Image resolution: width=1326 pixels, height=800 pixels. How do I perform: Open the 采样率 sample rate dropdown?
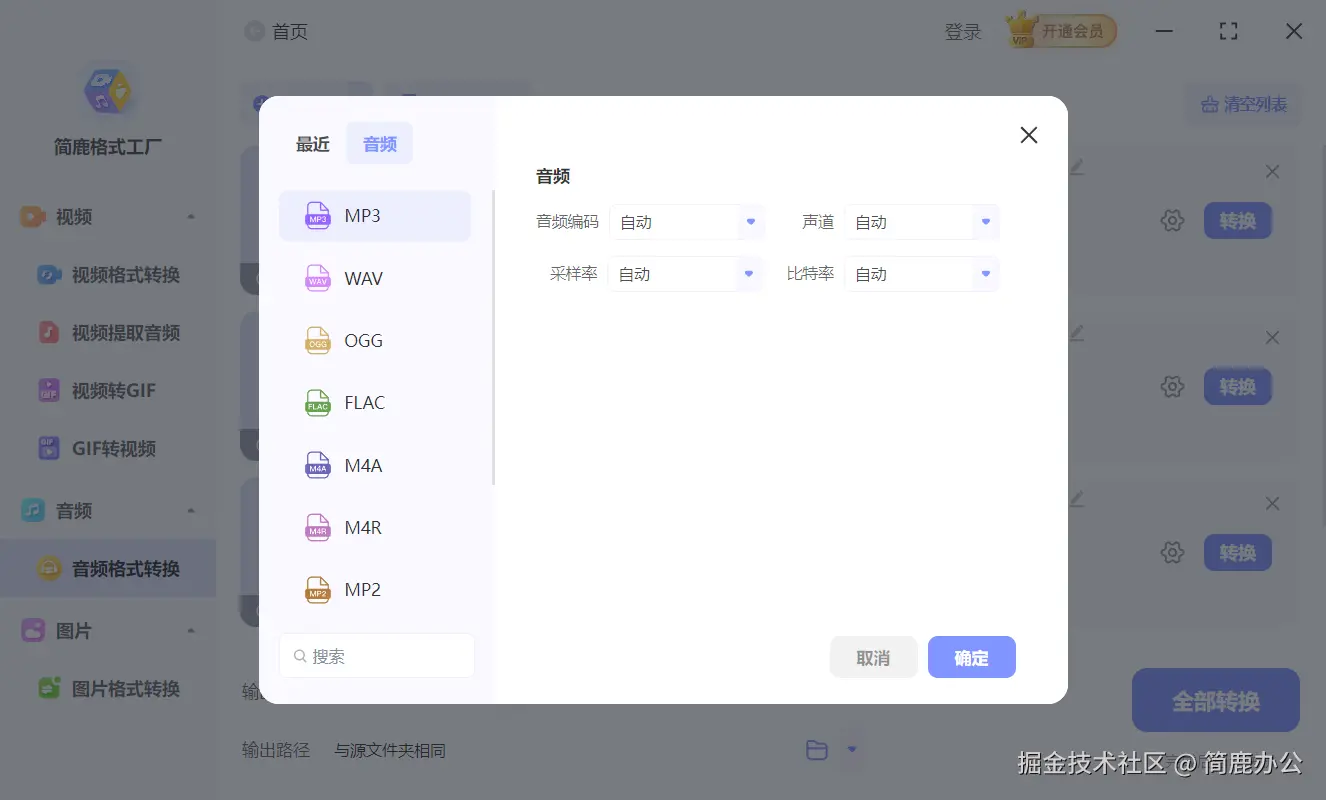pos(686,273)
